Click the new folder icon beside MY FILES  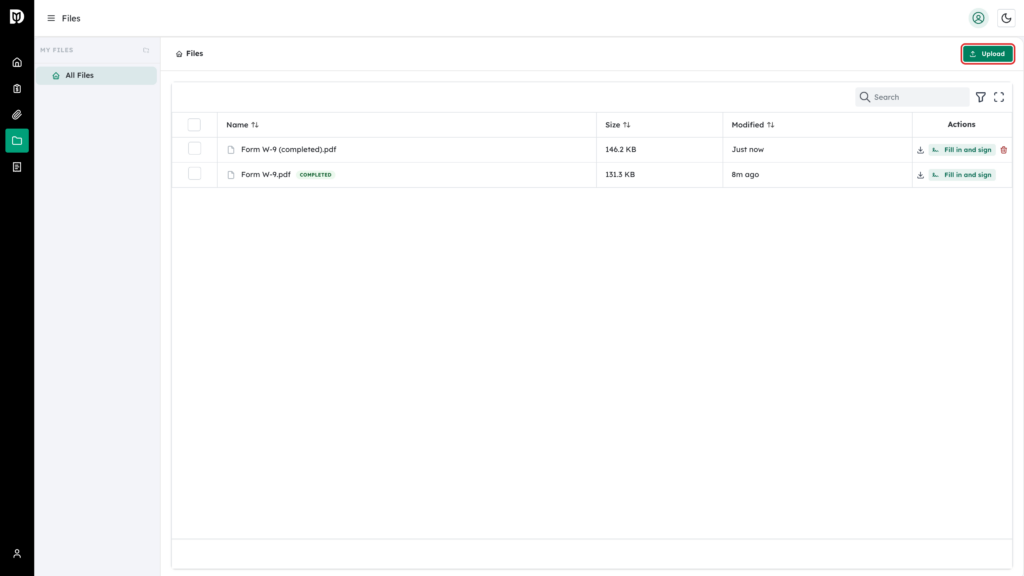click(146, 50)
